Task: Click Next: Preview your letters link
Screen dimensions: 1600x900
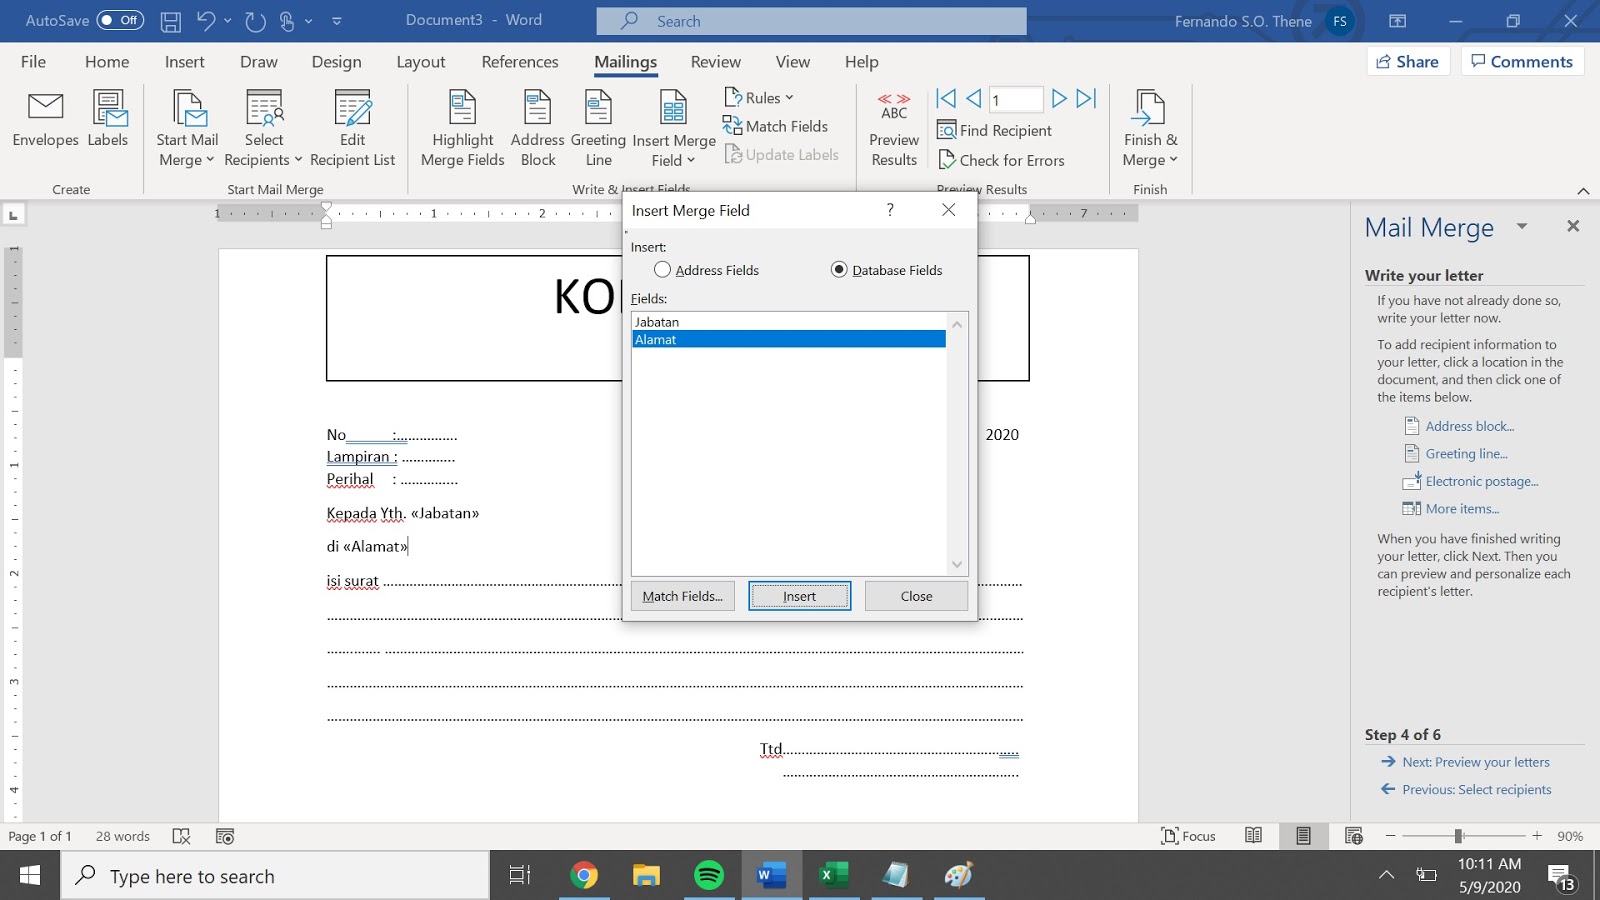Action: 1475,761
